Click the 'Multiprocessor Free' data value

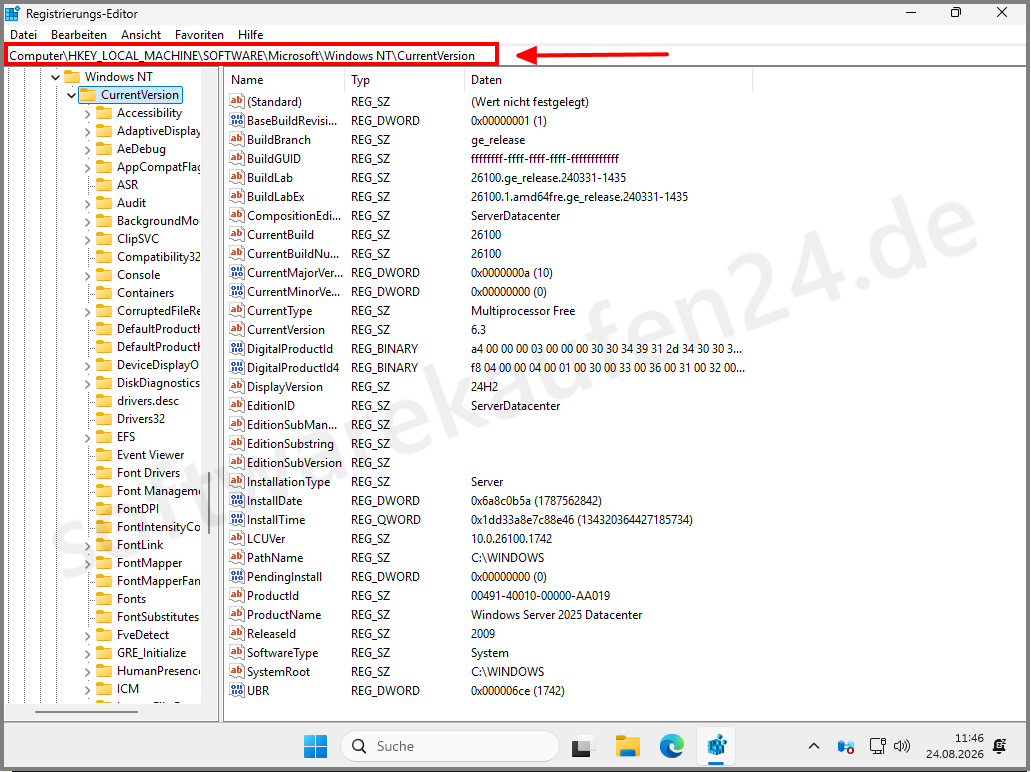523,310
